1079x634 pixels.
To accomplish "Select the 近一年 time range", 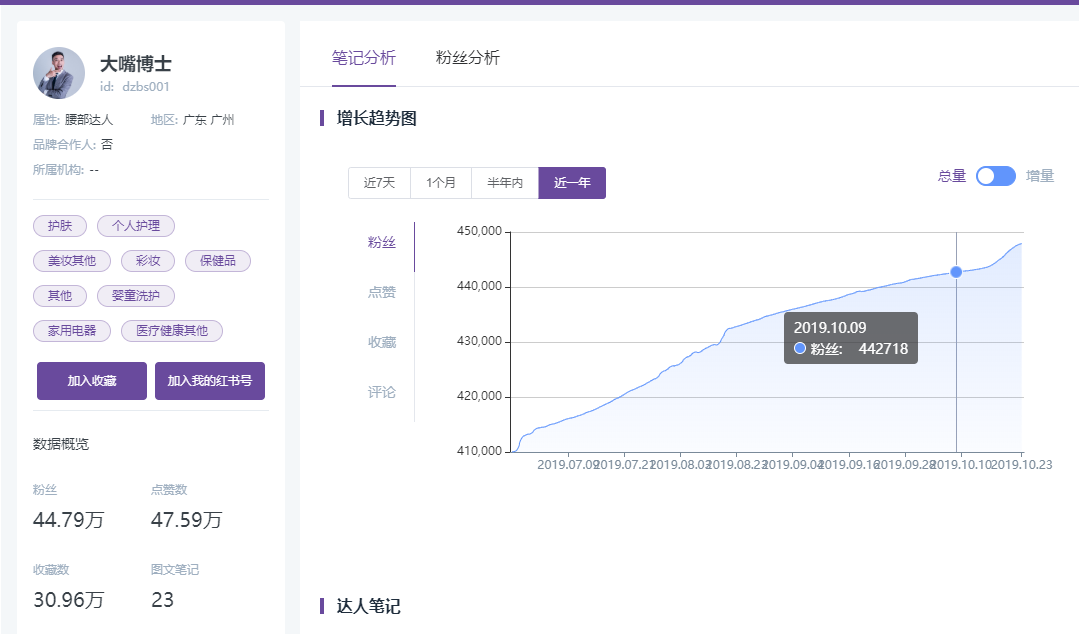I will pyautogui.click(x=572, y=182).
